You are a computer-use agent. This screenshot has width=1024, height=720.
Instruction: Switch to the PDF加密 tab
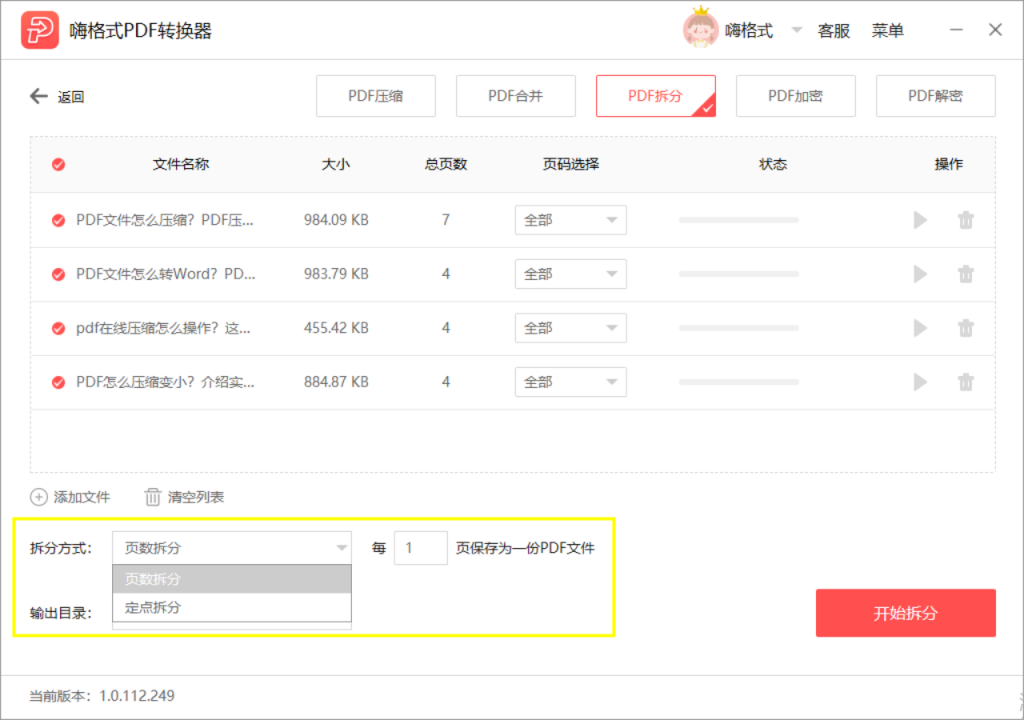coord(795,96)
